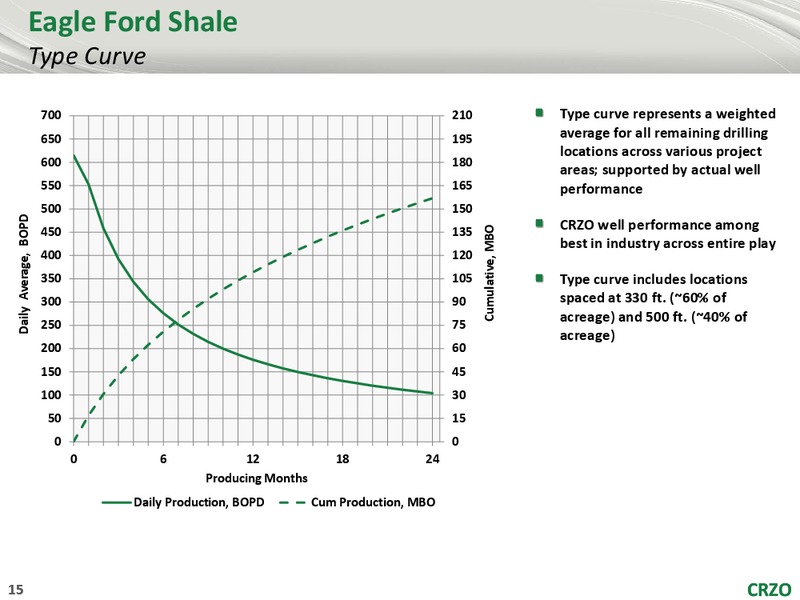Click left axis value 100
This screenshot has width=800, height=600.
51,395
